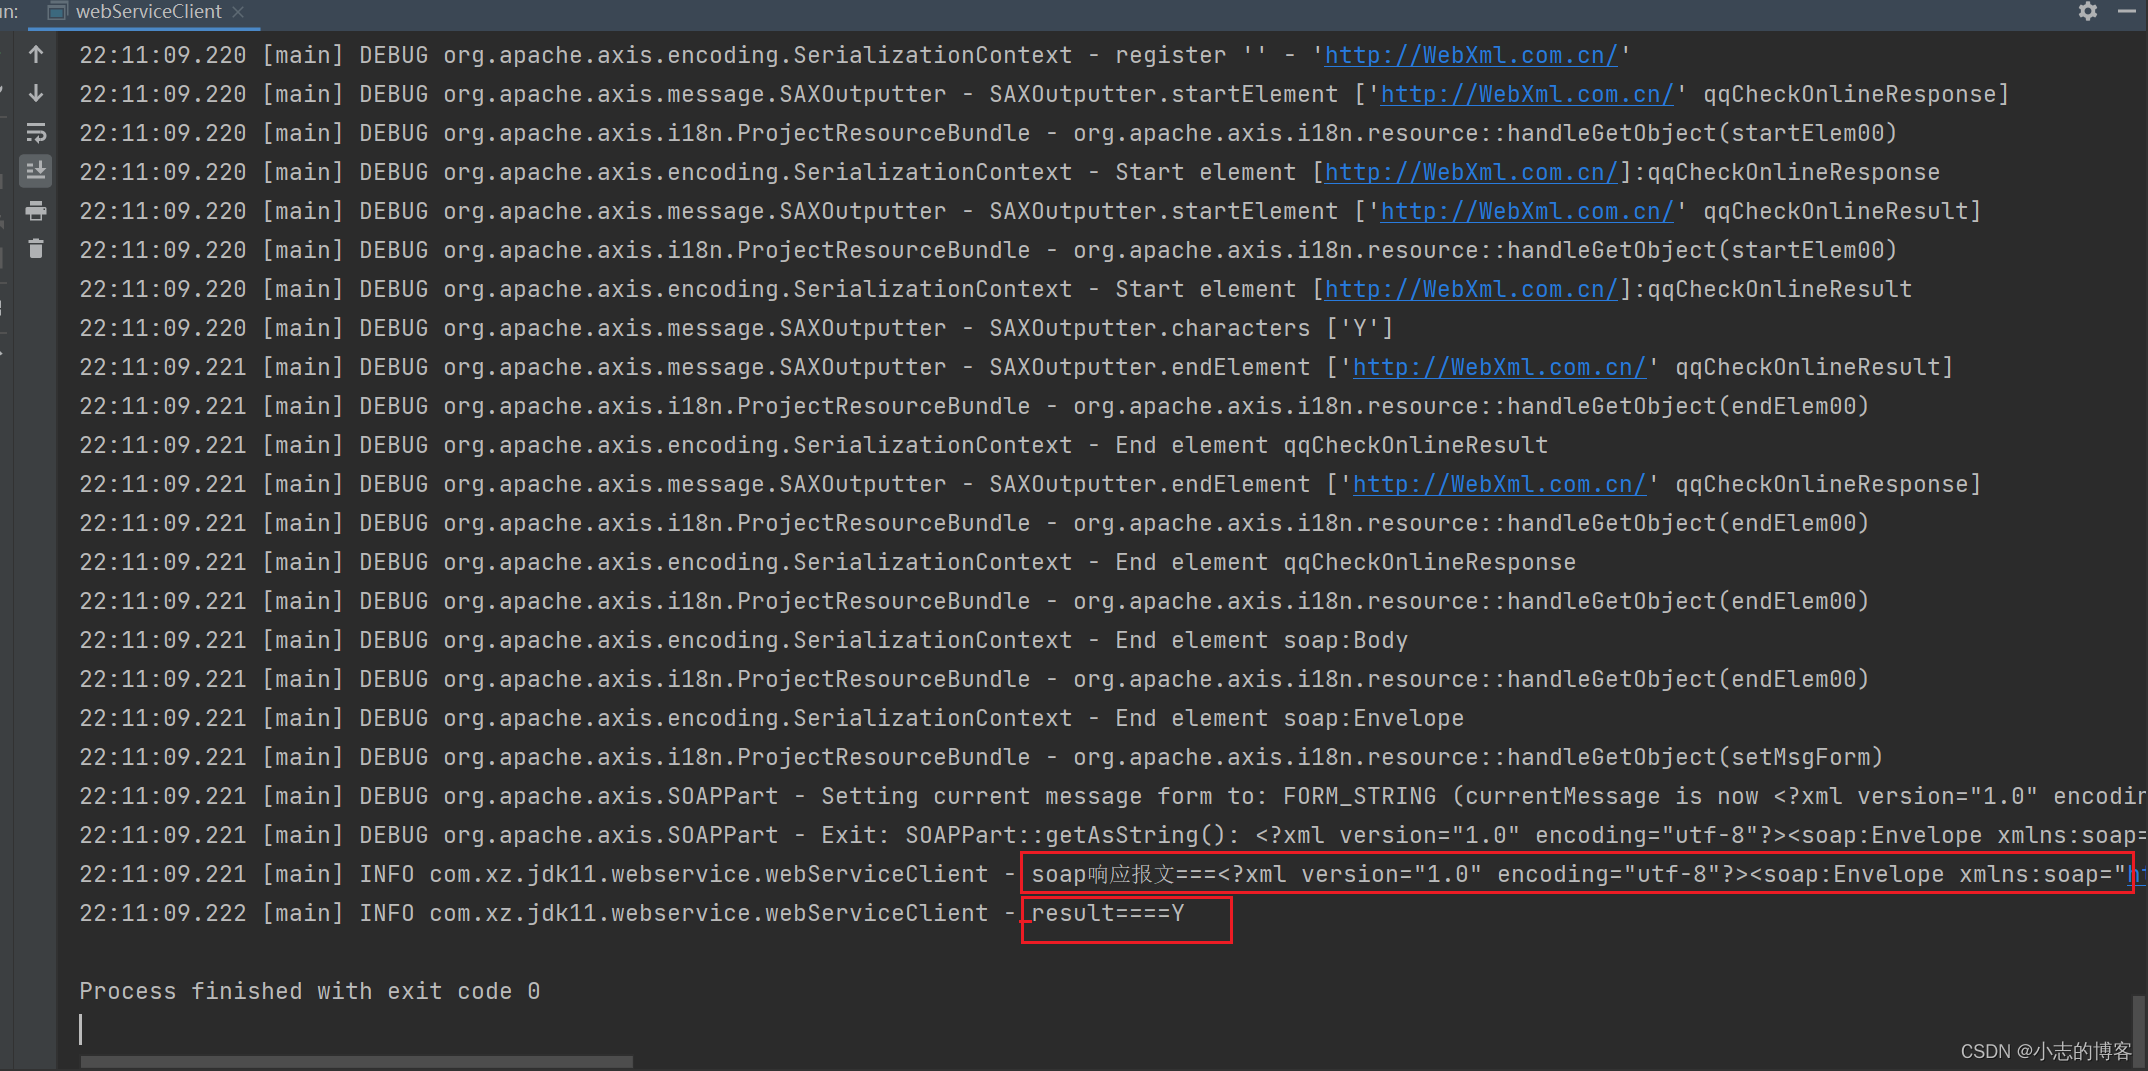Viewport: 2148px width, 1071px height.
Task: Click the 'End element qqCheckOnlineResult' log line
Action: (x=814, y=445)
